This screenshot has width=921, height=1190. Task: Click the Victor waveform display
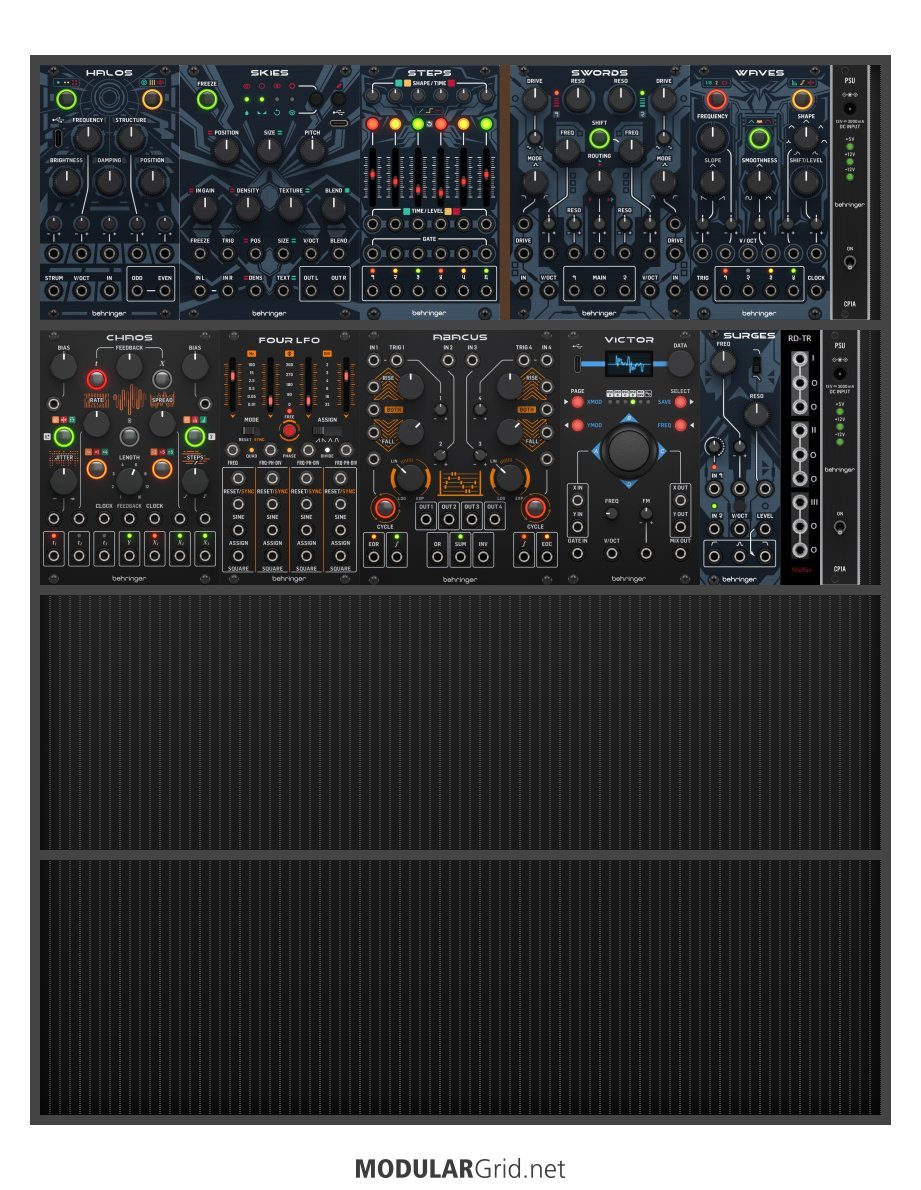click(629, 364)
